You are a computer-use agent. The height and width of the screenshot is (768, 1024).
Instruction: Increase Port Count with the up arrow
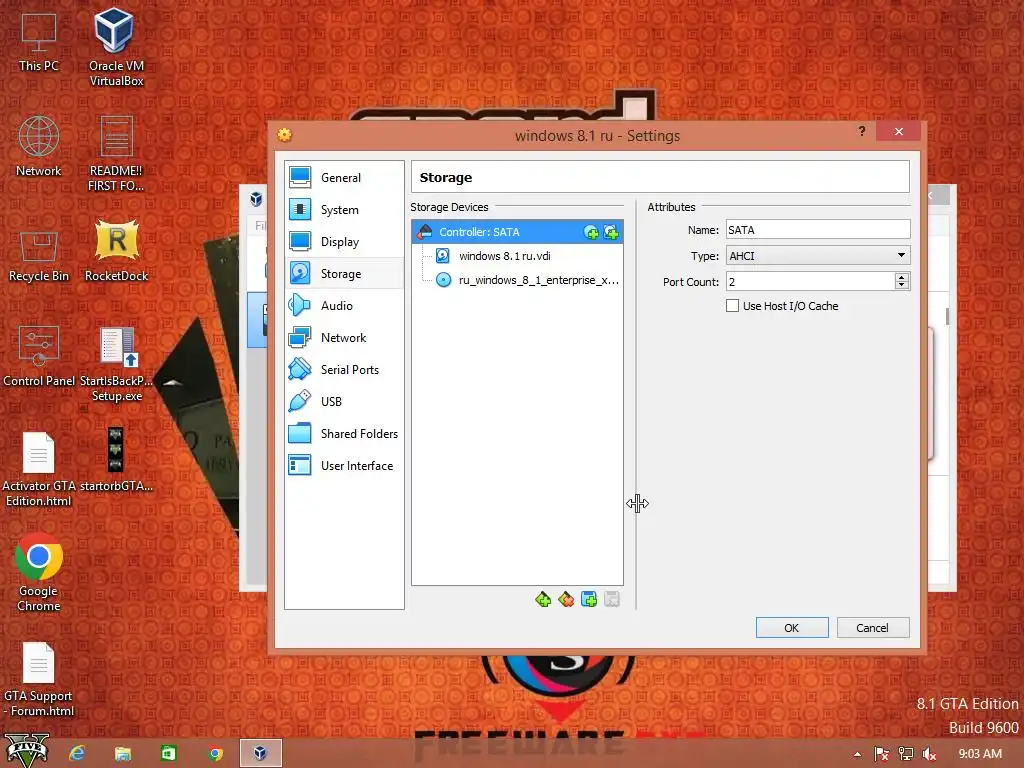point(902,277)
